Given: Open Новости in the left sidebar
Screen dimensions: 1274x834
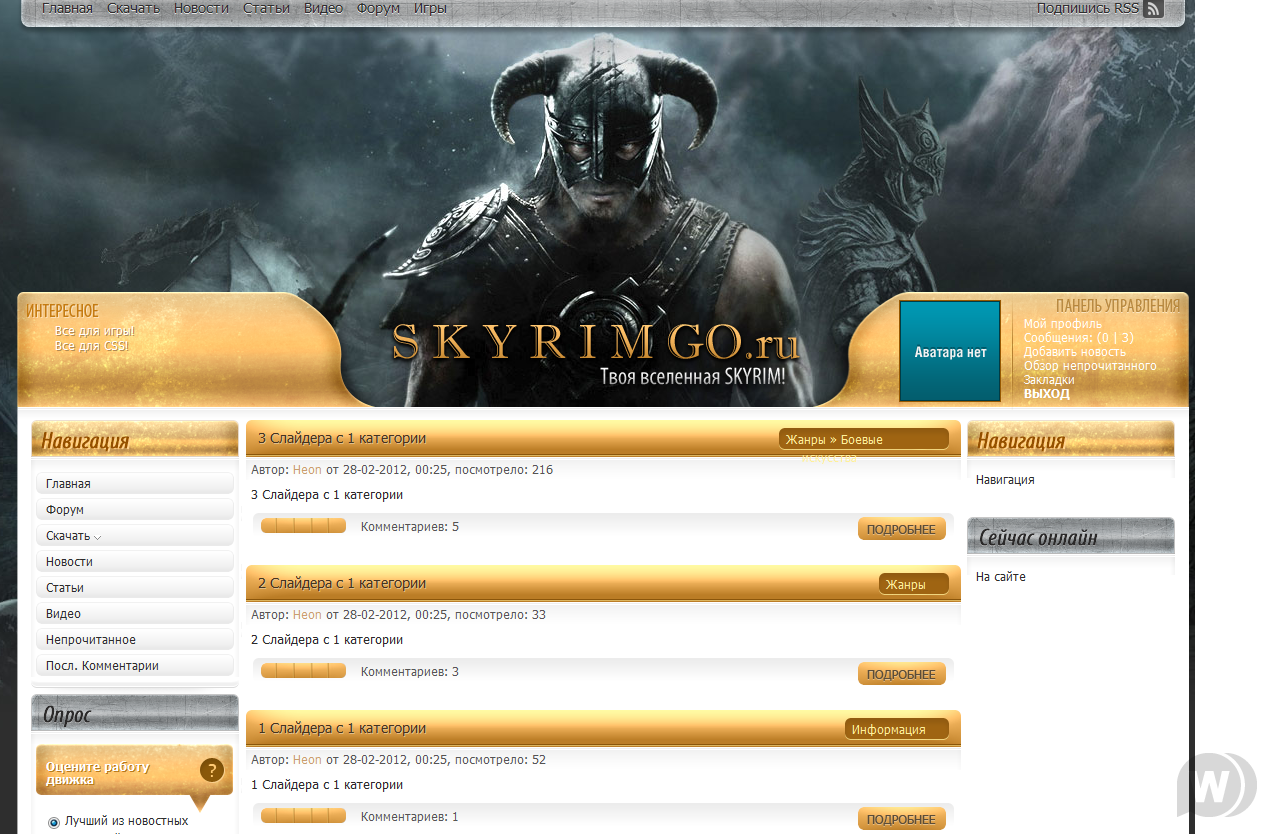Looking at the screenshot, I should (135, 562).
